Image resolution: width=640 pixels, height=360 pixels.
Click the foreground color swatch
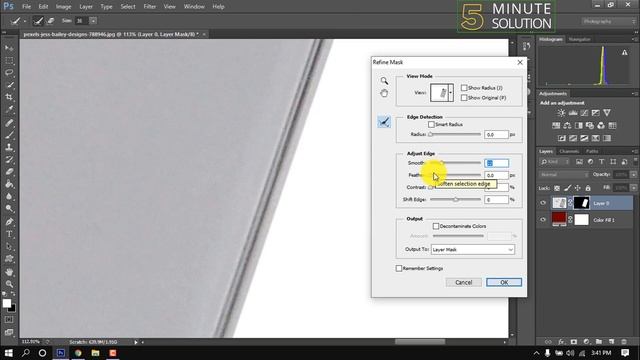[x=7, y=303]
